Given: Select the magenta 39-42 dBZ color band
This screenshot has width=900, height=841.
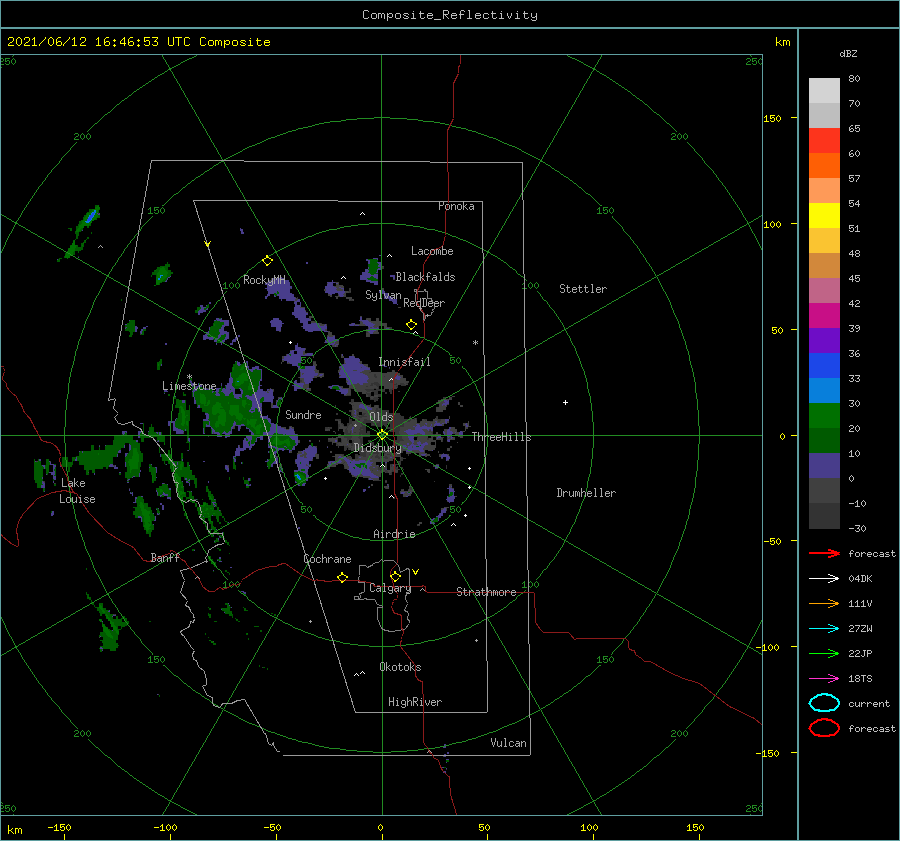Looking at the screenshot, I should click(824, 315).
